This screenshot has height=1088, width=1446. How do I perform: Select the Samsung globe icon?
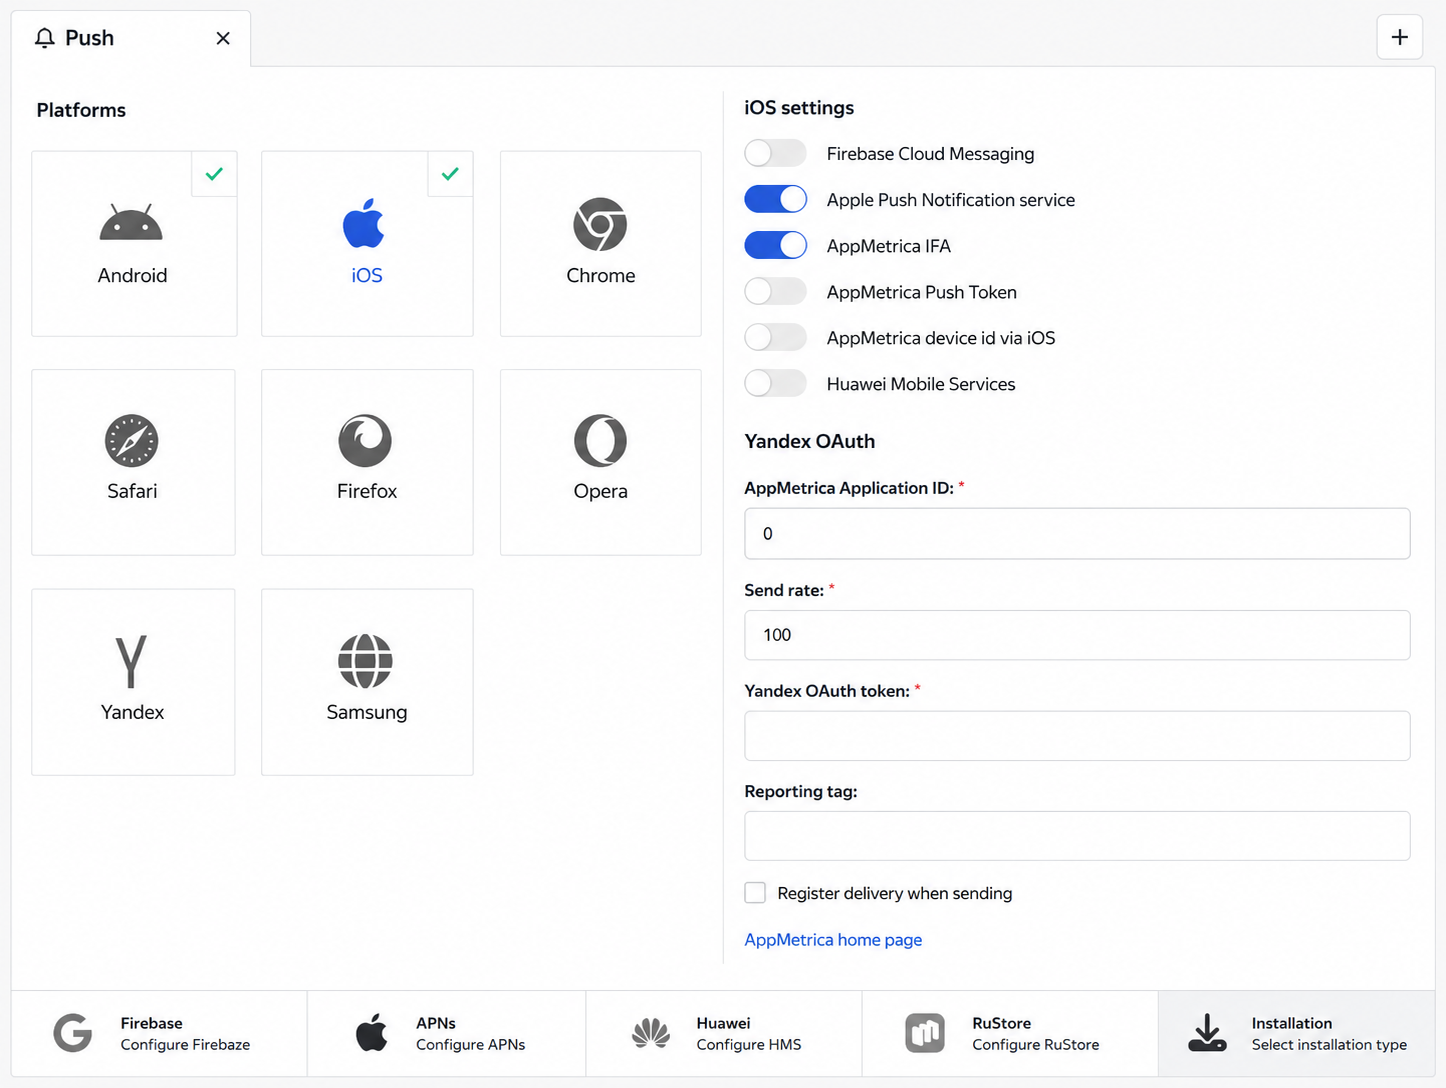(x=365, y=661)
